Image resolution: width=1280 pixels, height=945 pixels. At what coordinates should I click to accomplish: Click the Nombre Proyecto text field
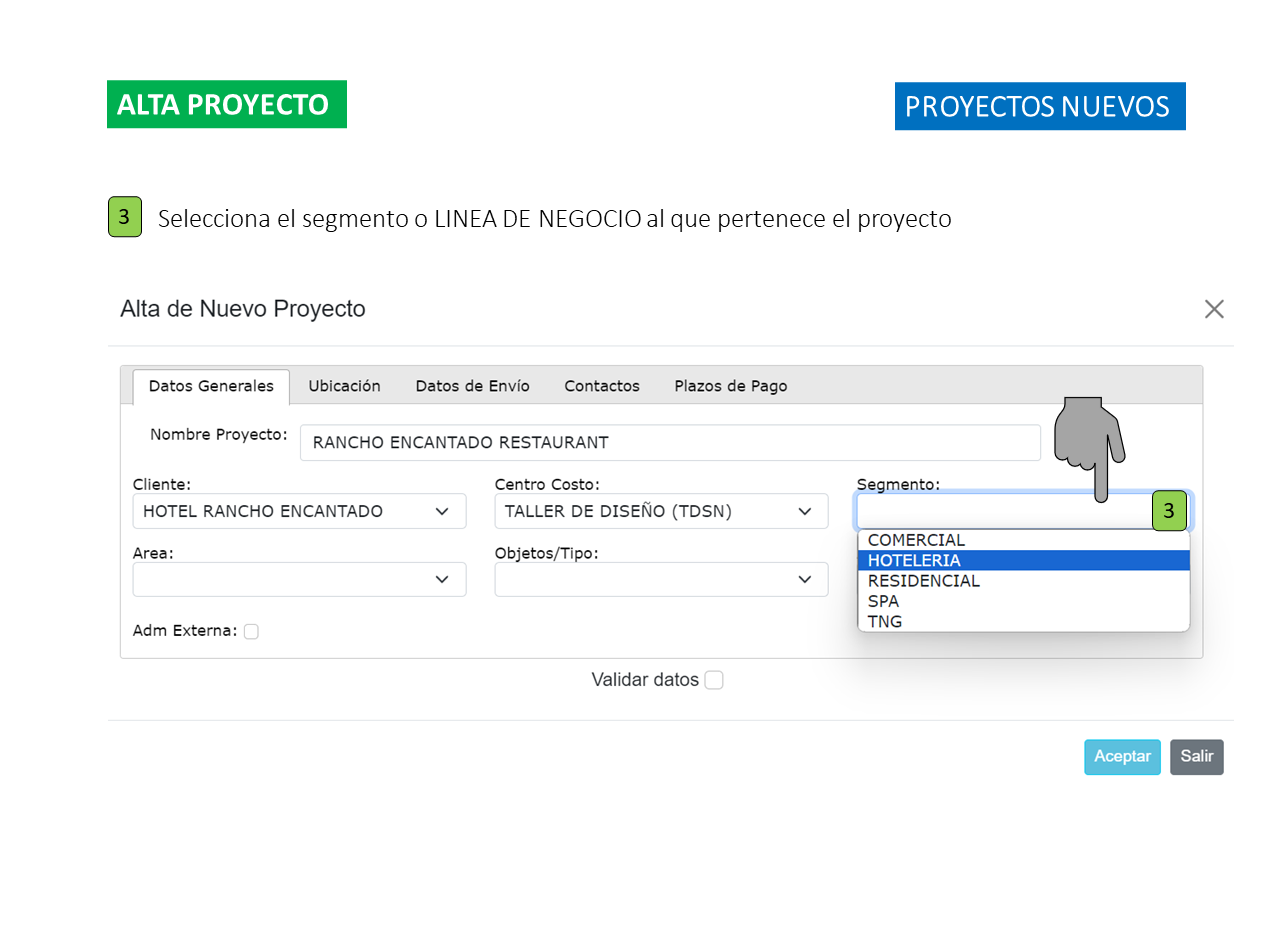[670, 442]
